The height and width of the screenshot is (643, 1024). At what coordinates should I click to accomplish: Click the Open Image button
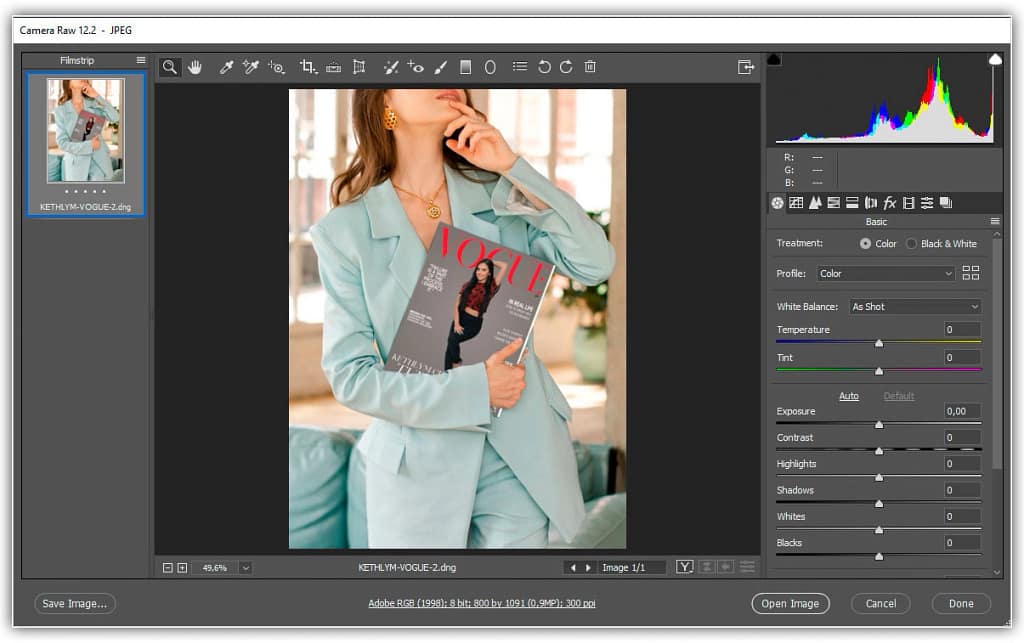[790, 604]
